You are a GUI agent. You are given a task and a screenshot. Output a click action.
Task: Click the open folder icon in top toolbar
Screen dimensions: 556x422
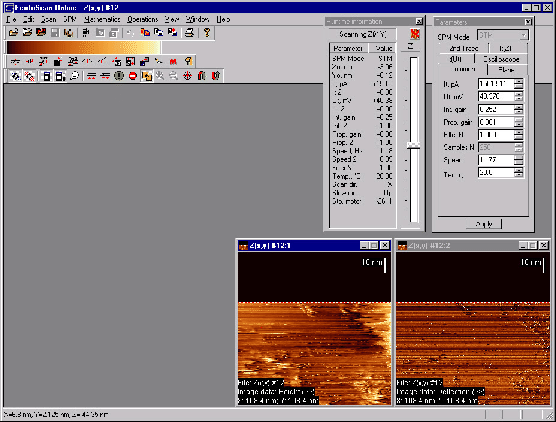13,33
